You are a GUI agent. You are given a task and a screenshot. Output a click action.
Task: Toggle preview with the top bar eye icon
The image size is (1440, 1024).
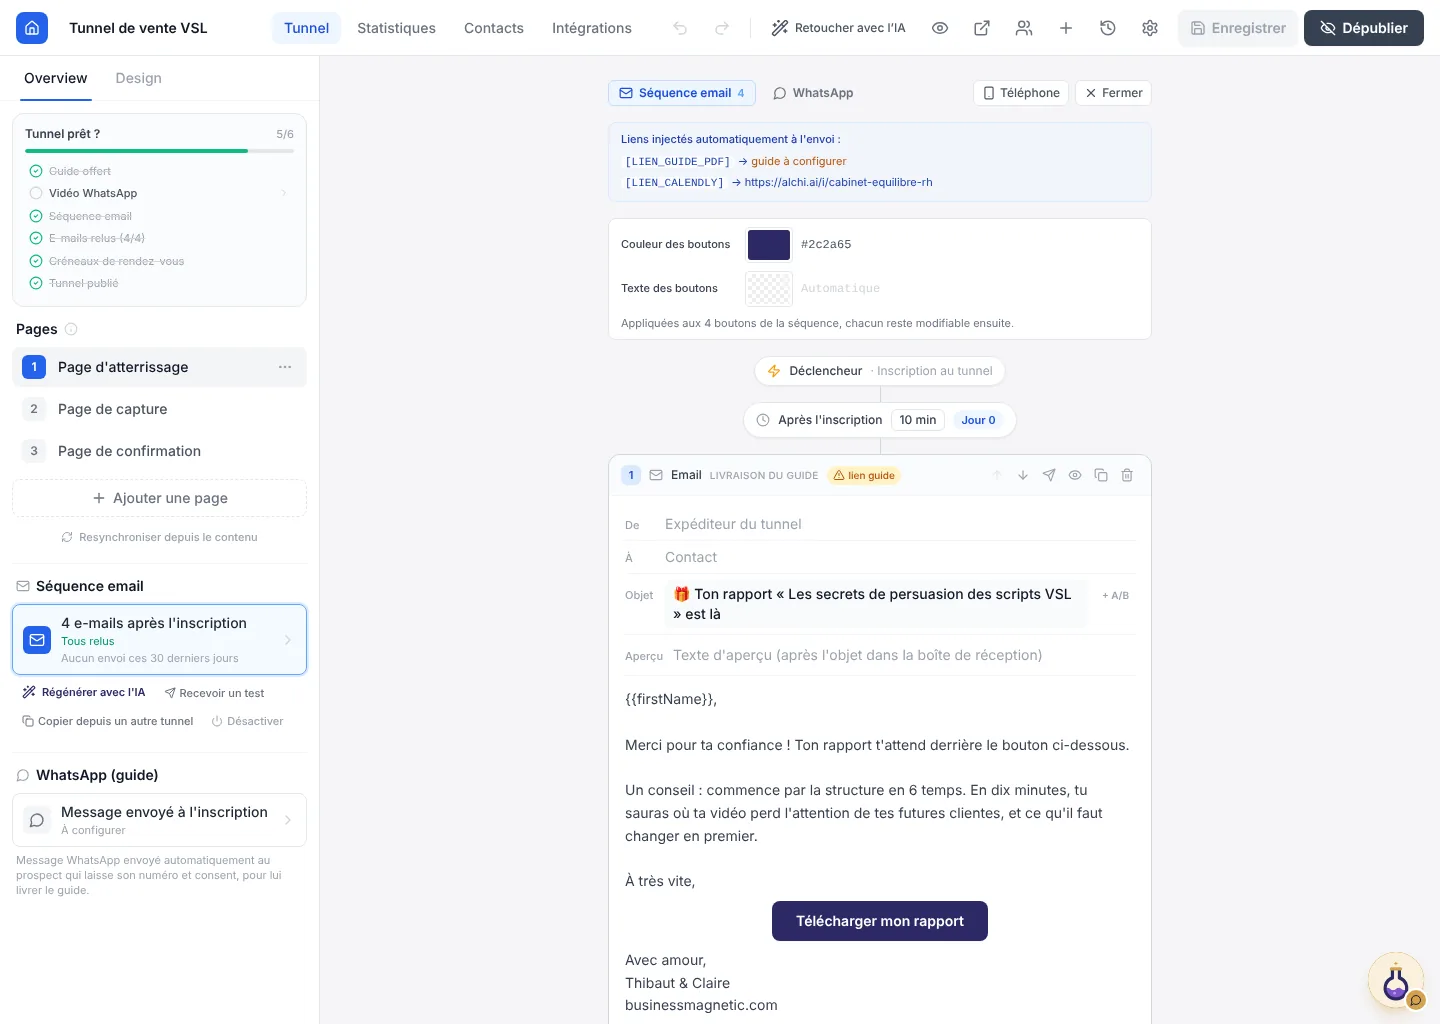point(940,28)
